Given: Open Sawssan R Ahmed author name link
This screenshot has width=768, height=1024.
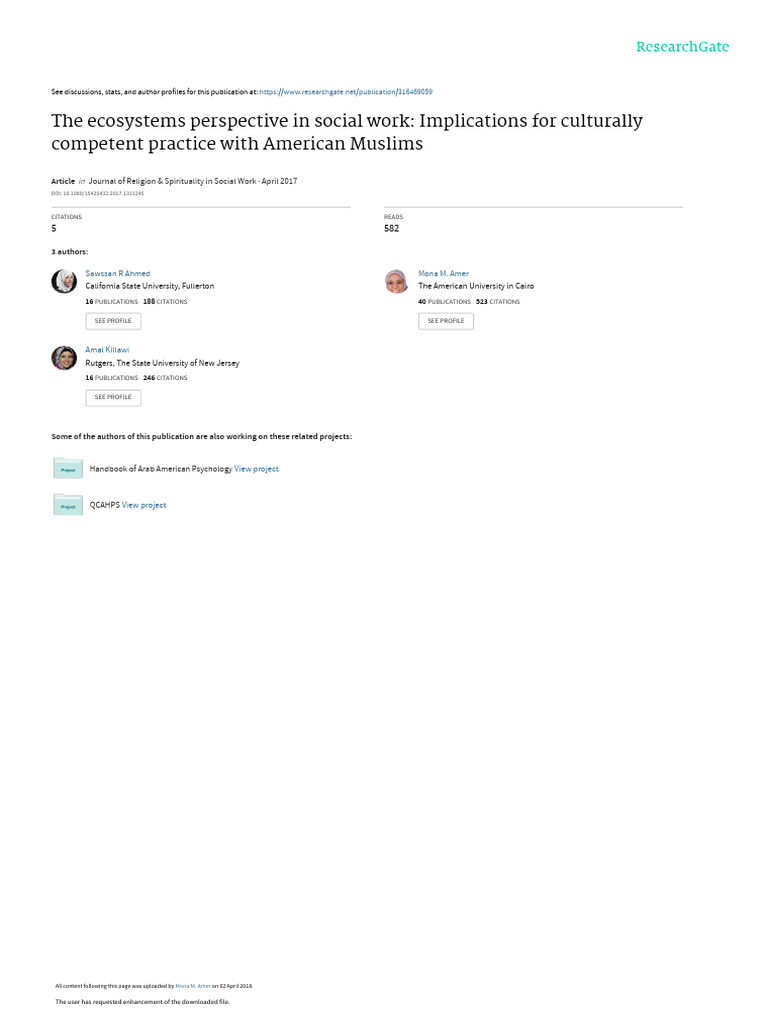Looking at the screenshot, I should (x=117, y=273).
